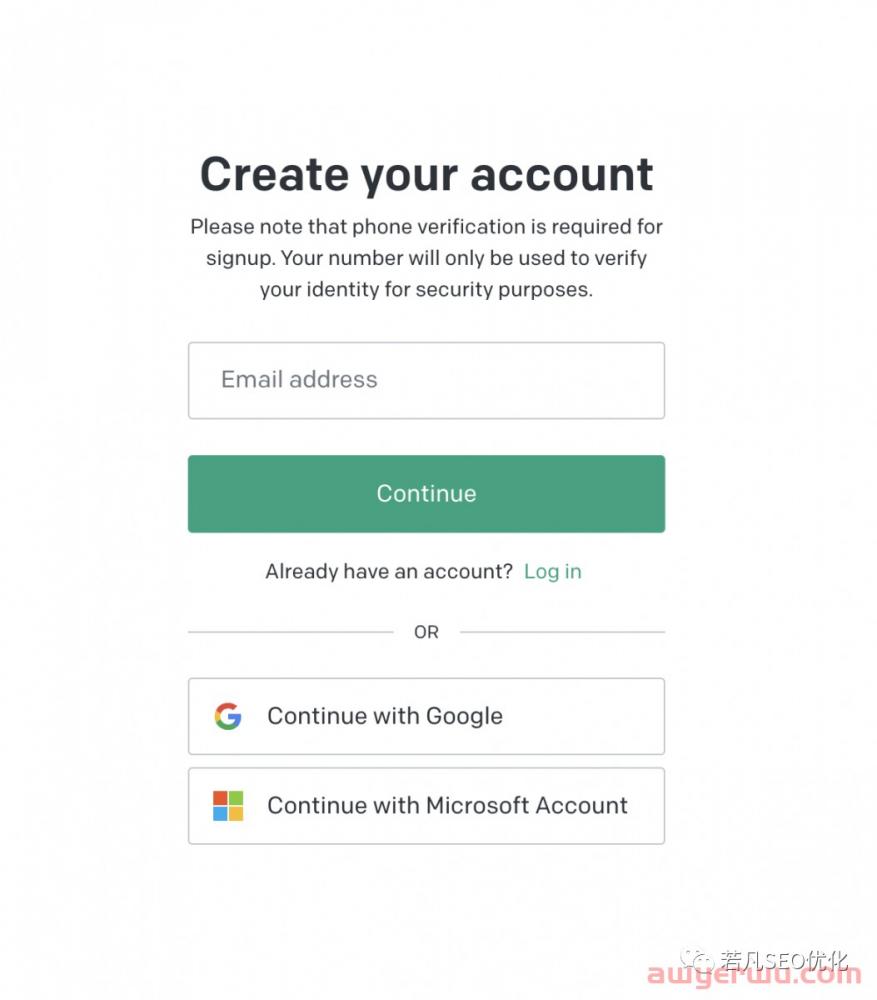Click the Google G logo icon

click(228, 716)
